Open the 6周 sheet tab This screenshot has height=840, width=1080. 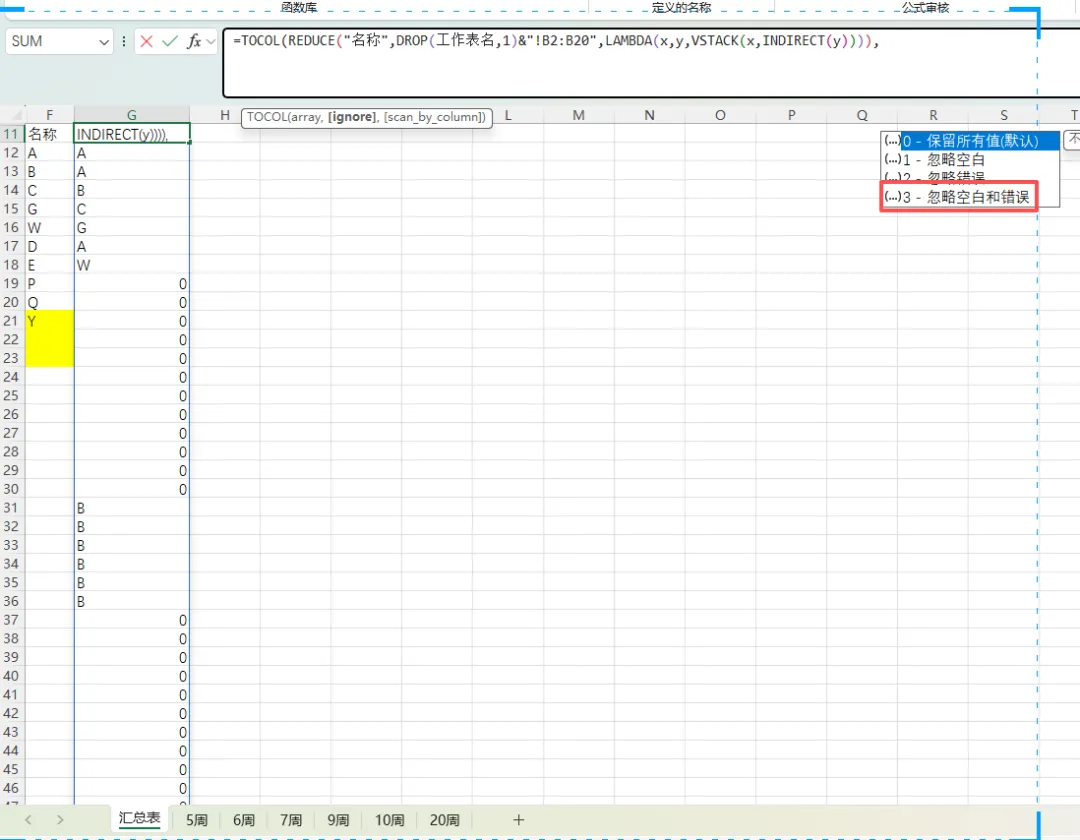243,820
